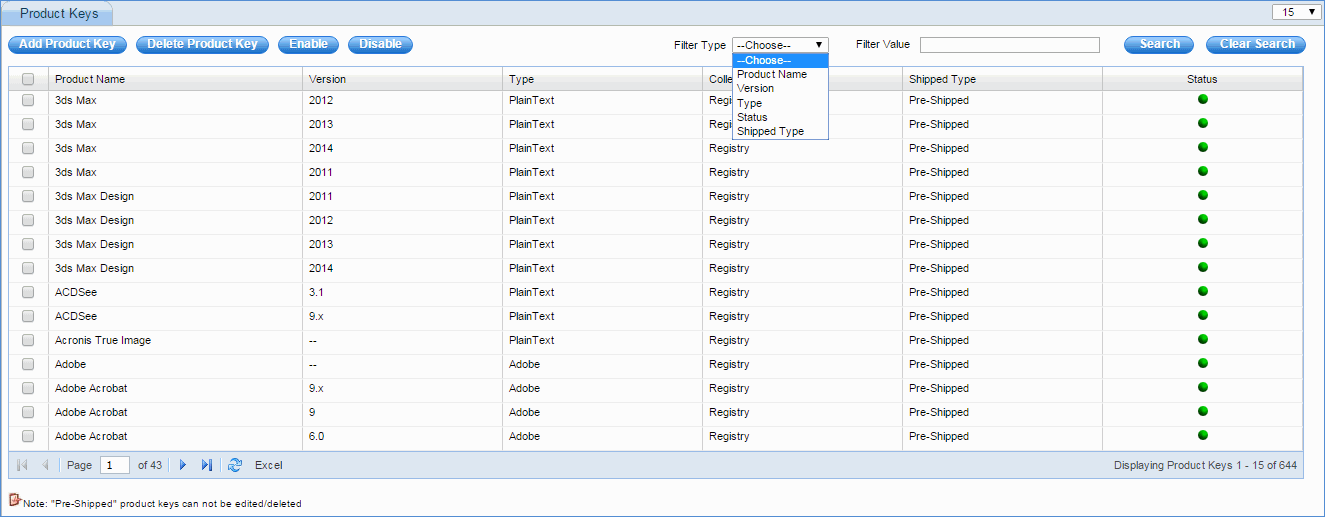
Task: Go to next page arrow
Action: 182,465
